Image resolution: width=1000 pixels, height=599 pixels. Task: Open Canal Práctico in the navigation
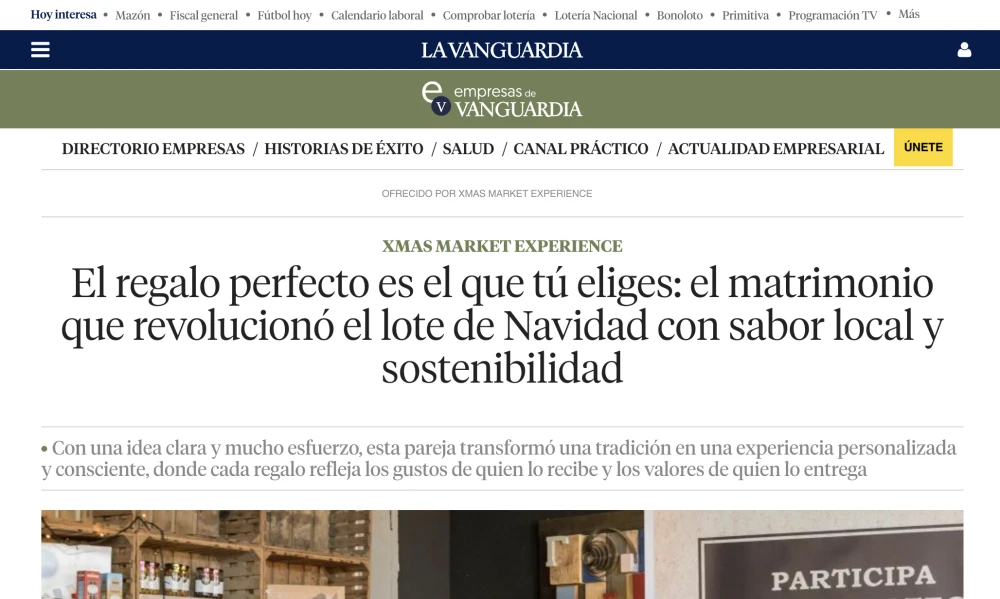[581, 149]
